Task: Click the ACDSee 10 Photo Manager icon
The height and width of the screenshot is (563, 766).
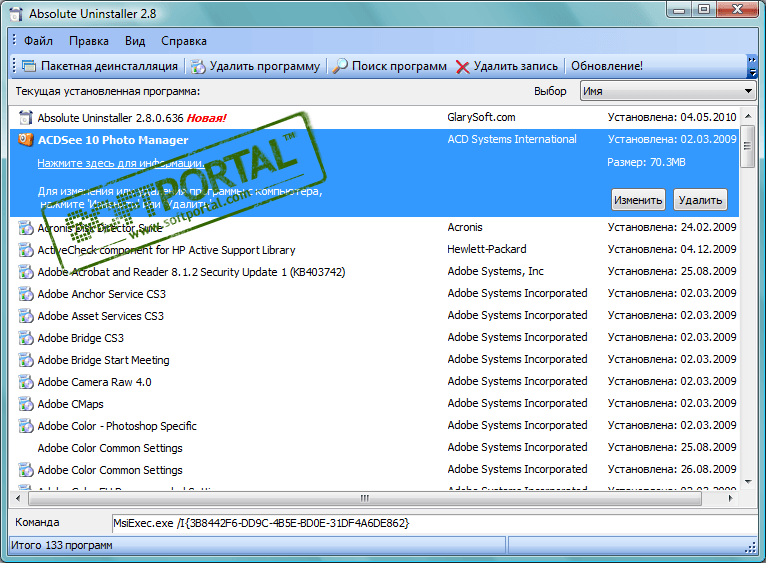Action: click(x=25, y=140)
